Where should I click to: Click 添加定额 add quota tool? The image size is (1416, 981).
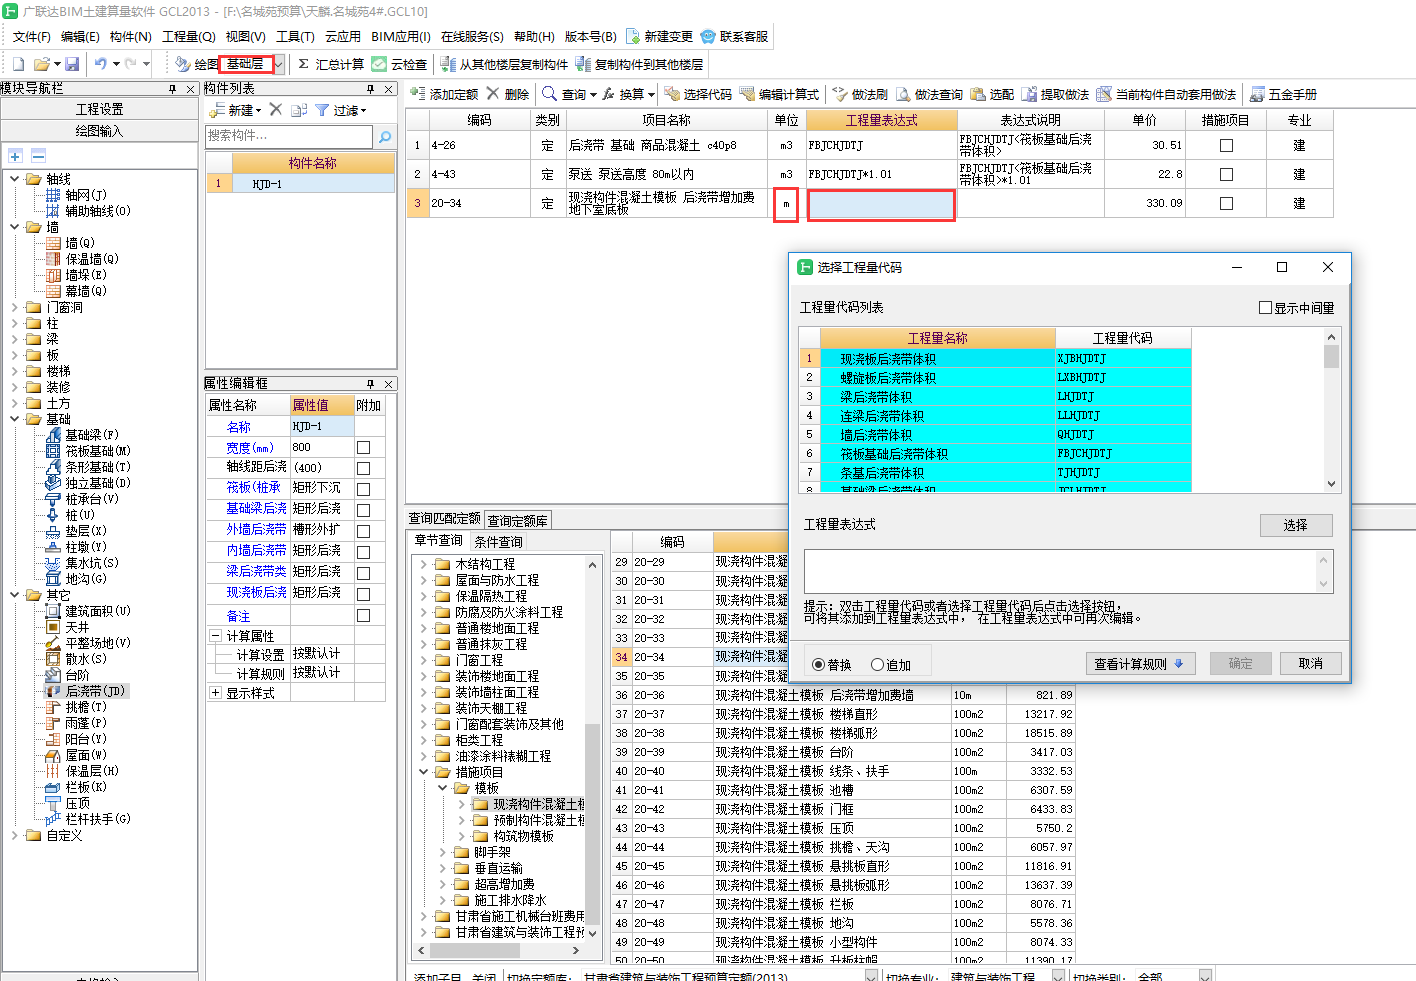coord(445,94)
